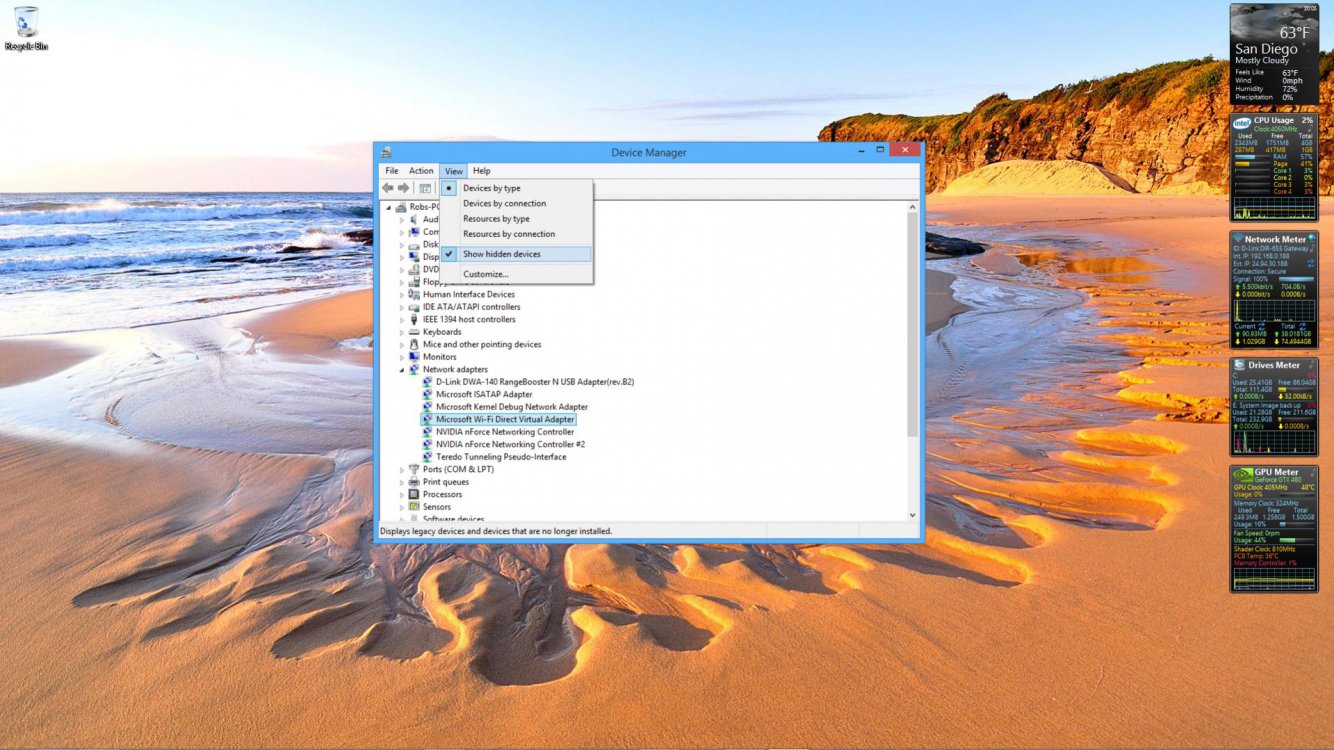This screenshot has width=1334, height=750.
Task: Click the Keyboards category icon
Action: pyautogui.click(x=414, y=332)
